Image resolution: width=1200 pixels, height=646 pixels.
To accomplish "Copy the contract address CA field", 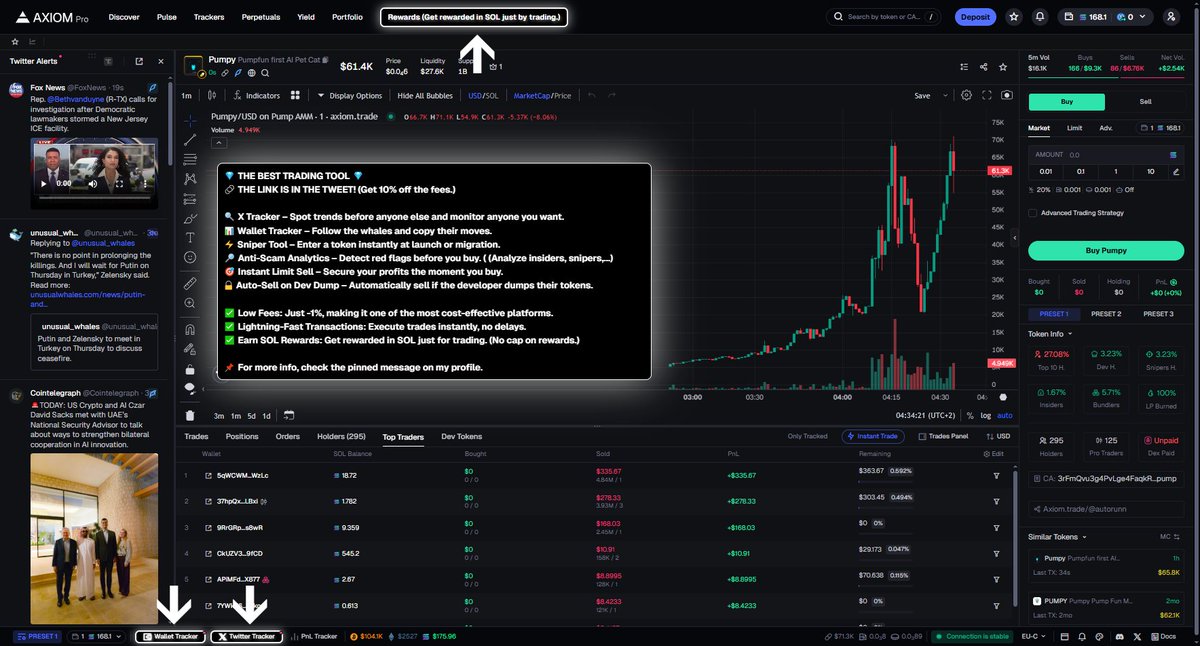I will (1104, 479).
